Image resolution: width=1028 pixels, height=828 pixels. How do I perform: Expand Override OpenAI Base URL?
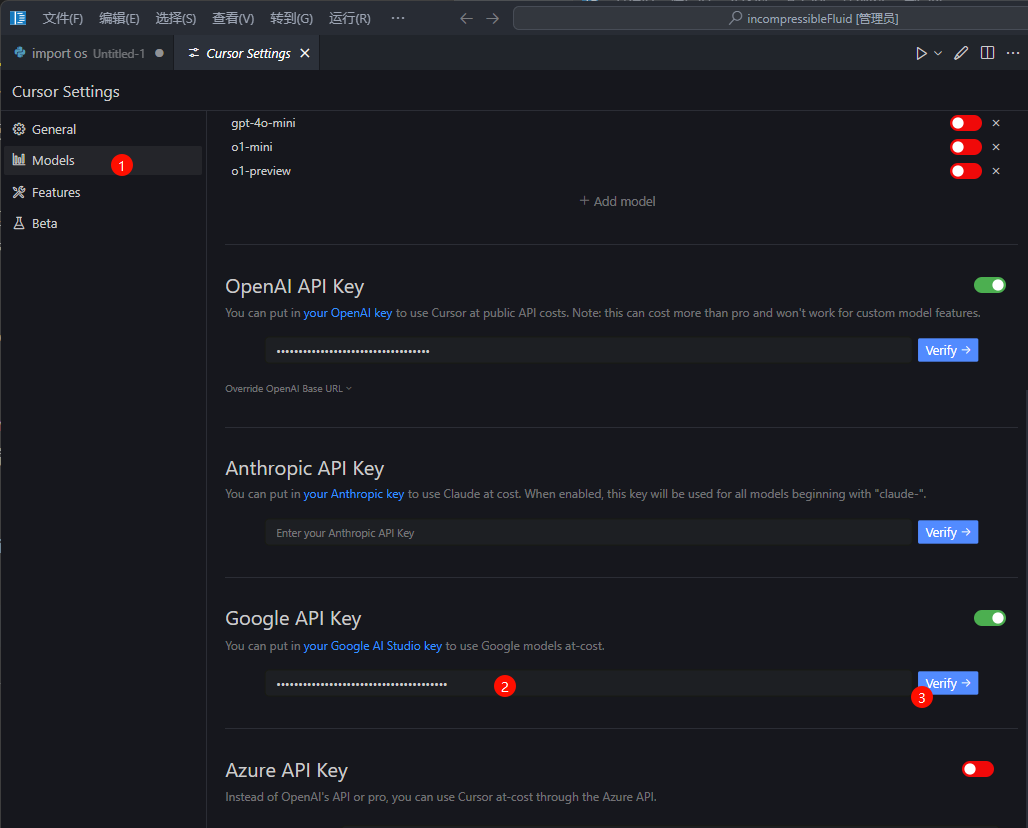pyautogui.click(x=288, y=388)
